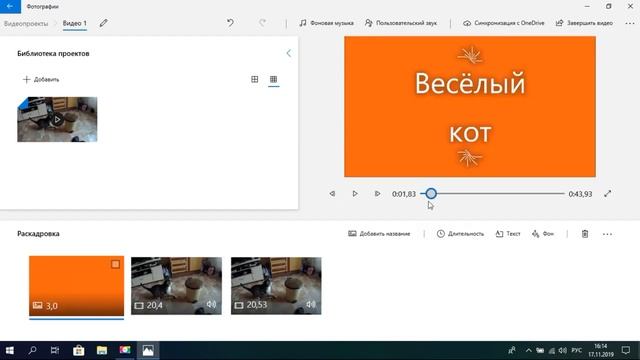Screen dimensions: 640x360
Task: Select the 20,53 second storyboard clip
Action: [x=276, y=286]
